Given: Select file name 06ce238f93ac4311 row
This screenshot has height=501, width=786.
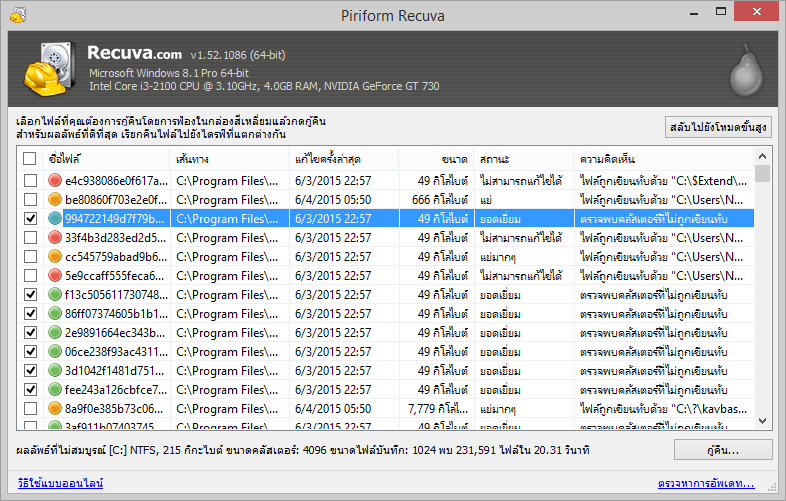Looking at the screenshot, I should [x=116, y=352].
